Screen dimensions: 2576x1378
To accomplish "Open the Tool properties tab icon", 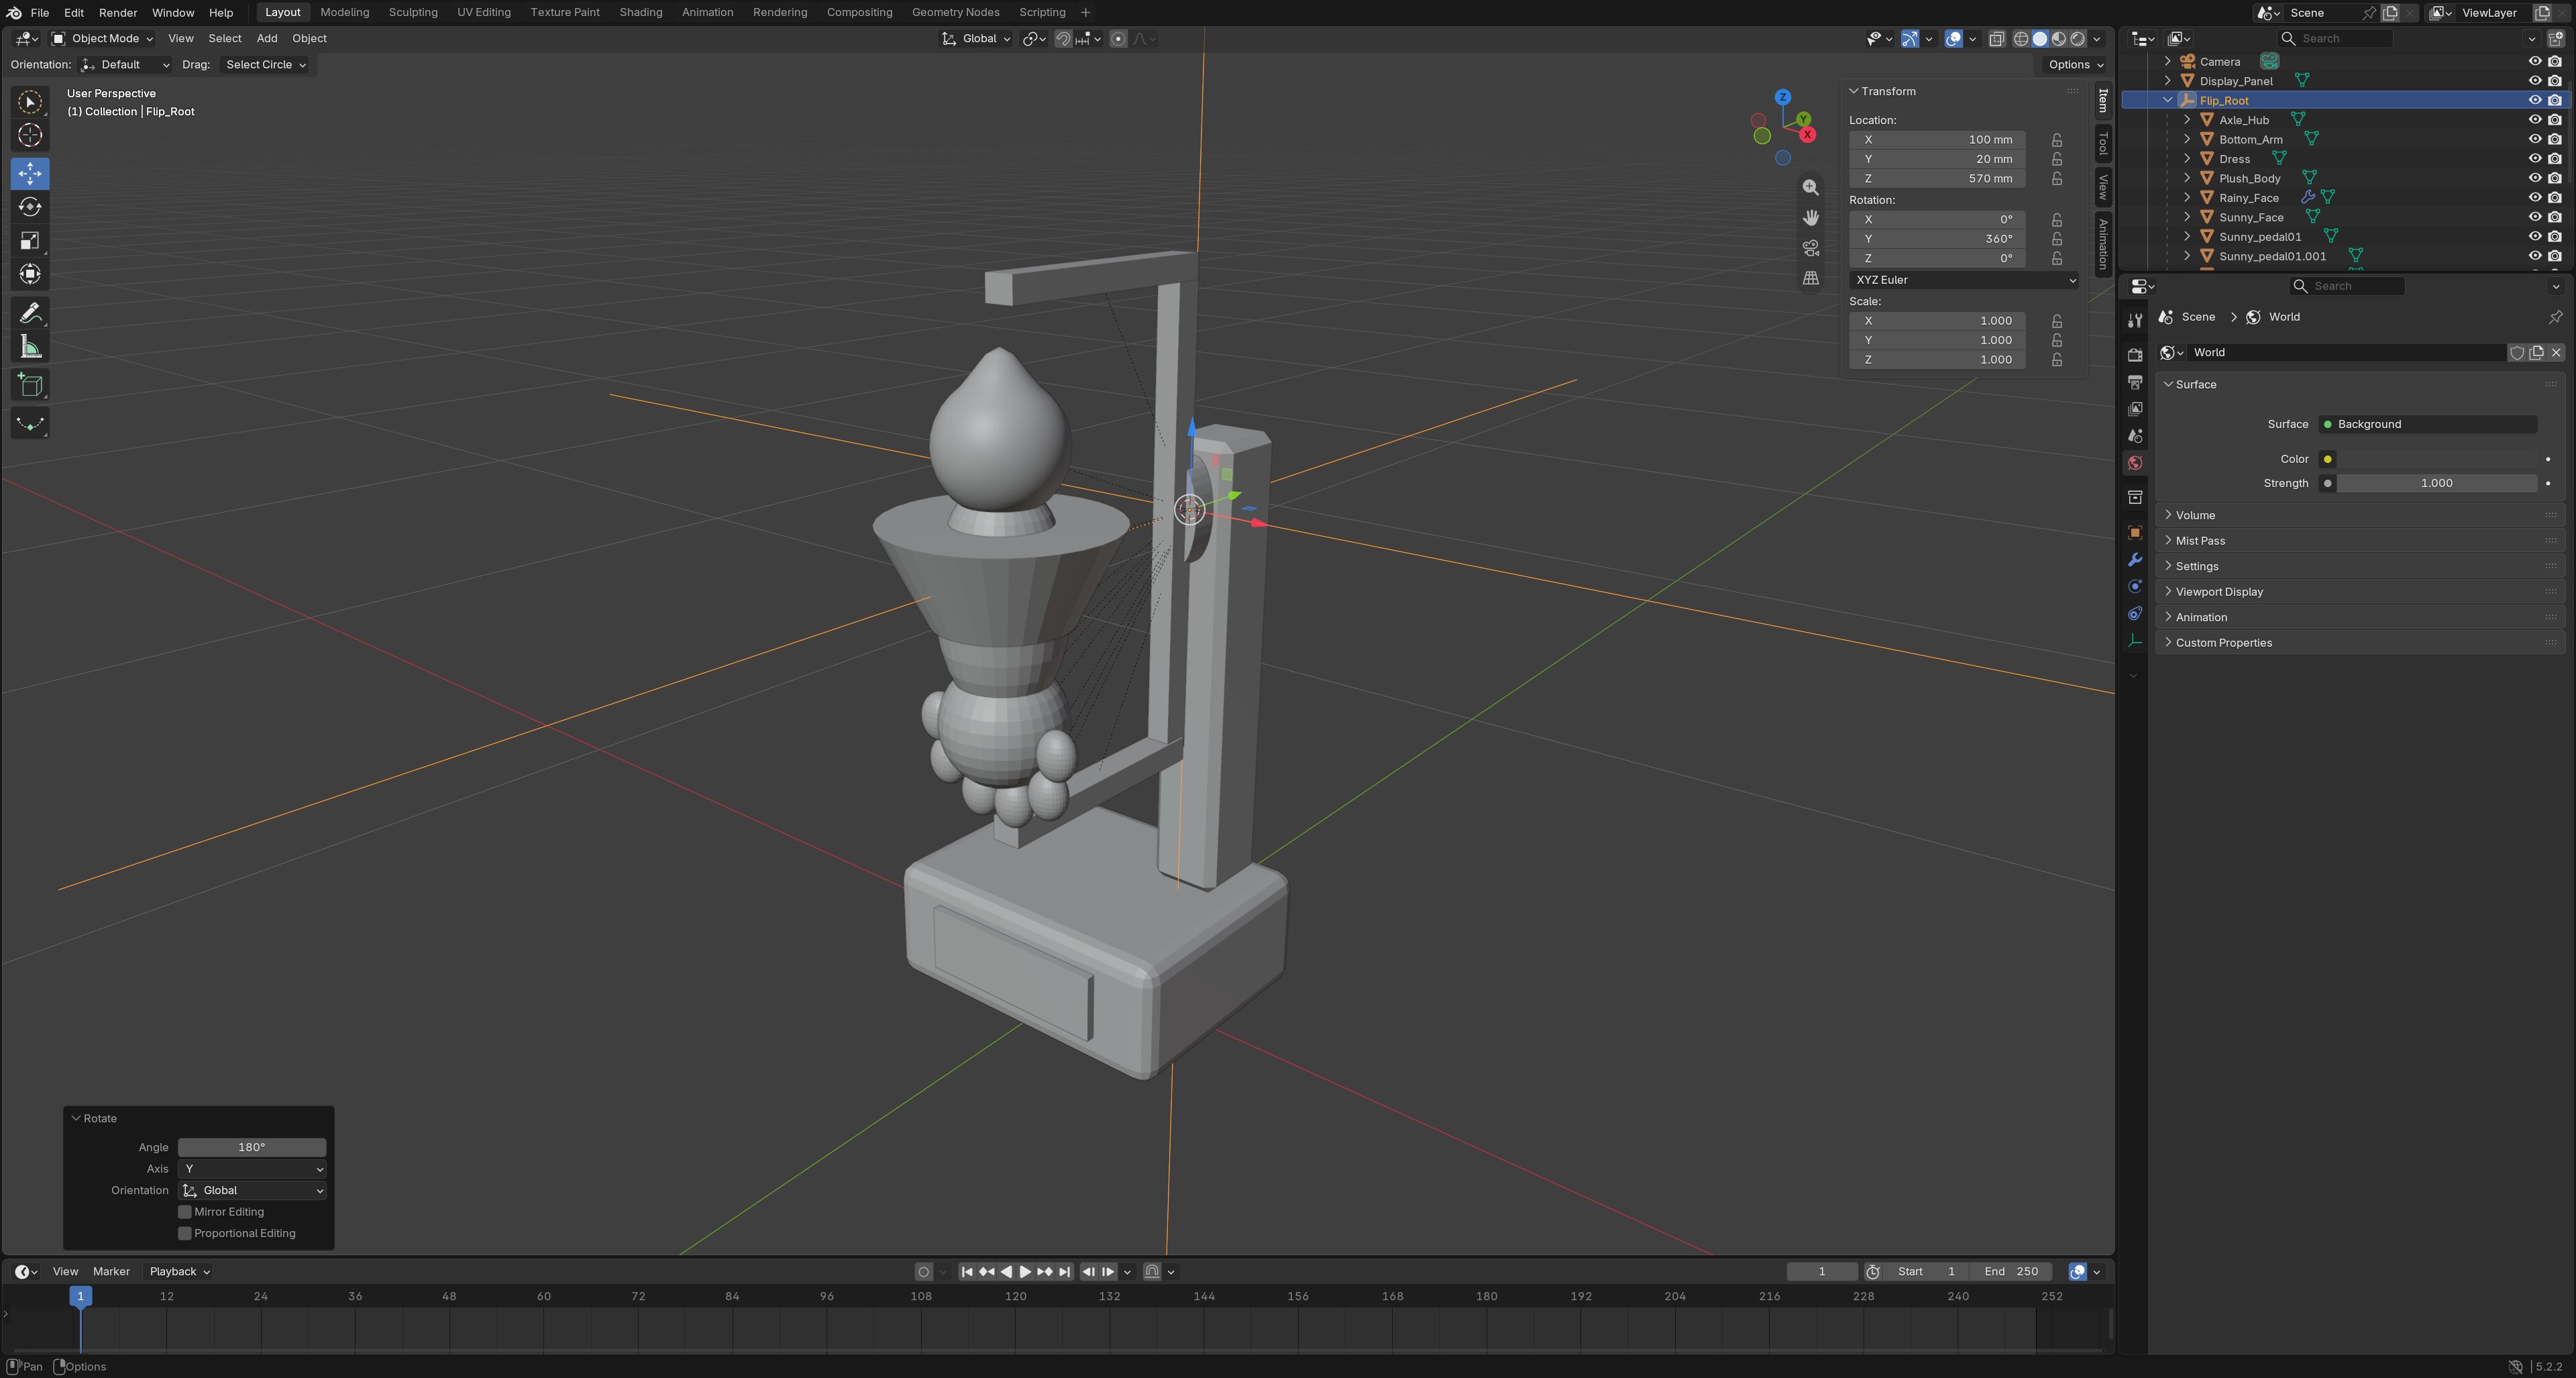I will click(x=2134, y=320).
